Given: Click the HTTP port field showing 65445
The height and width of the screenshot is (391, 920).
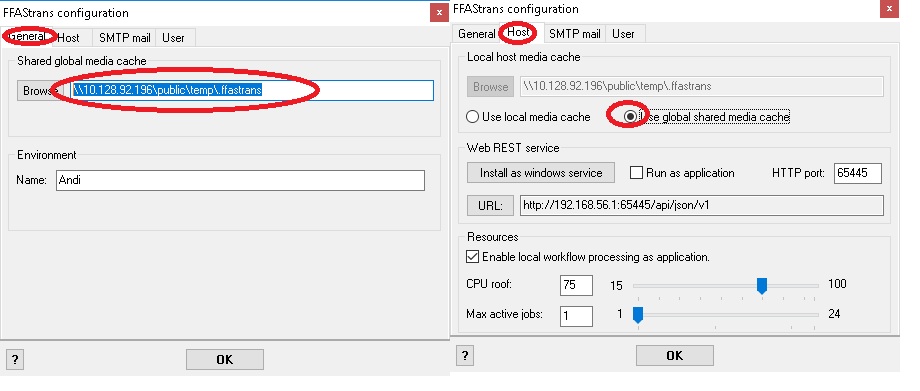Looking at the screenshot, I should [x=858, y=173].
